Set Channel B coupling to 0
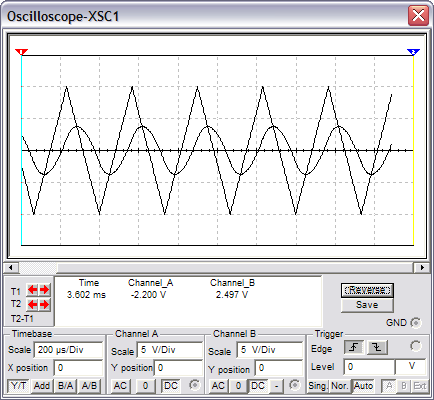The image size is (434, 400). [238, 386]
